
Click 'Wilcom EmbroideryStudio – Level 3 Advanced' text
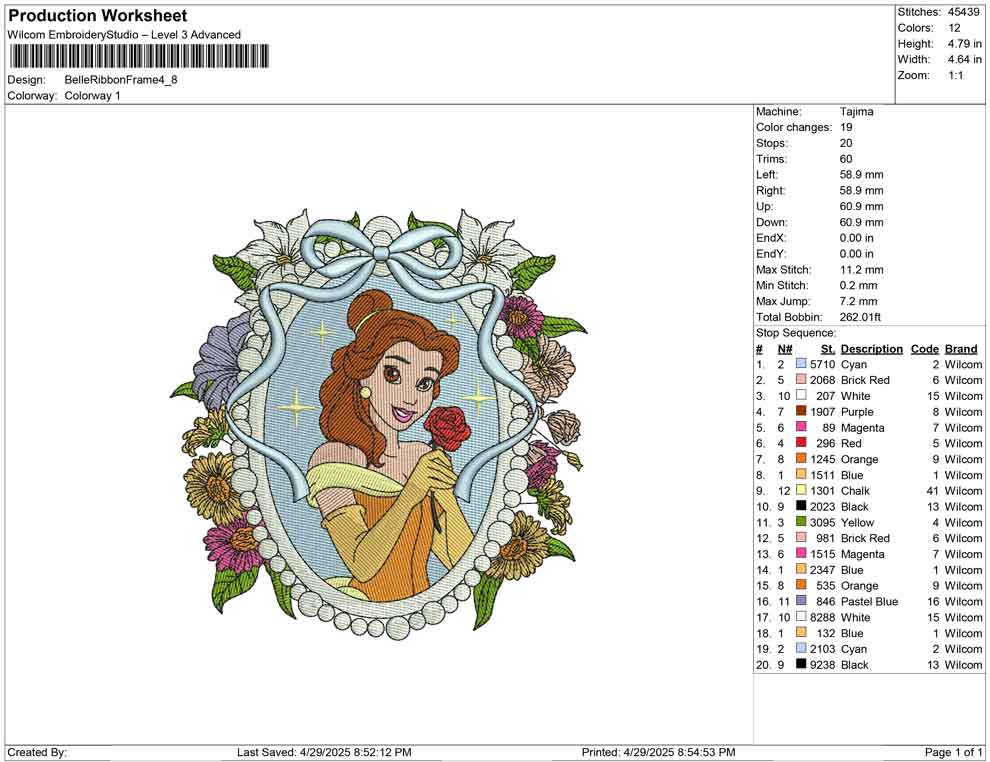click(x=124, y=35)
